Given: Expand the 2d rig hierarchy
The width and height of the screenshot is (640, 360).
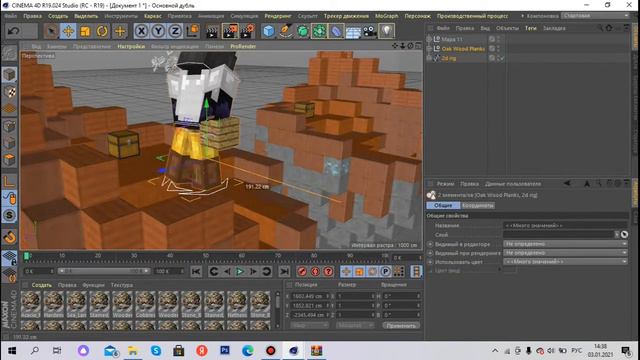Looking at the screenshot, I should 429,58.
